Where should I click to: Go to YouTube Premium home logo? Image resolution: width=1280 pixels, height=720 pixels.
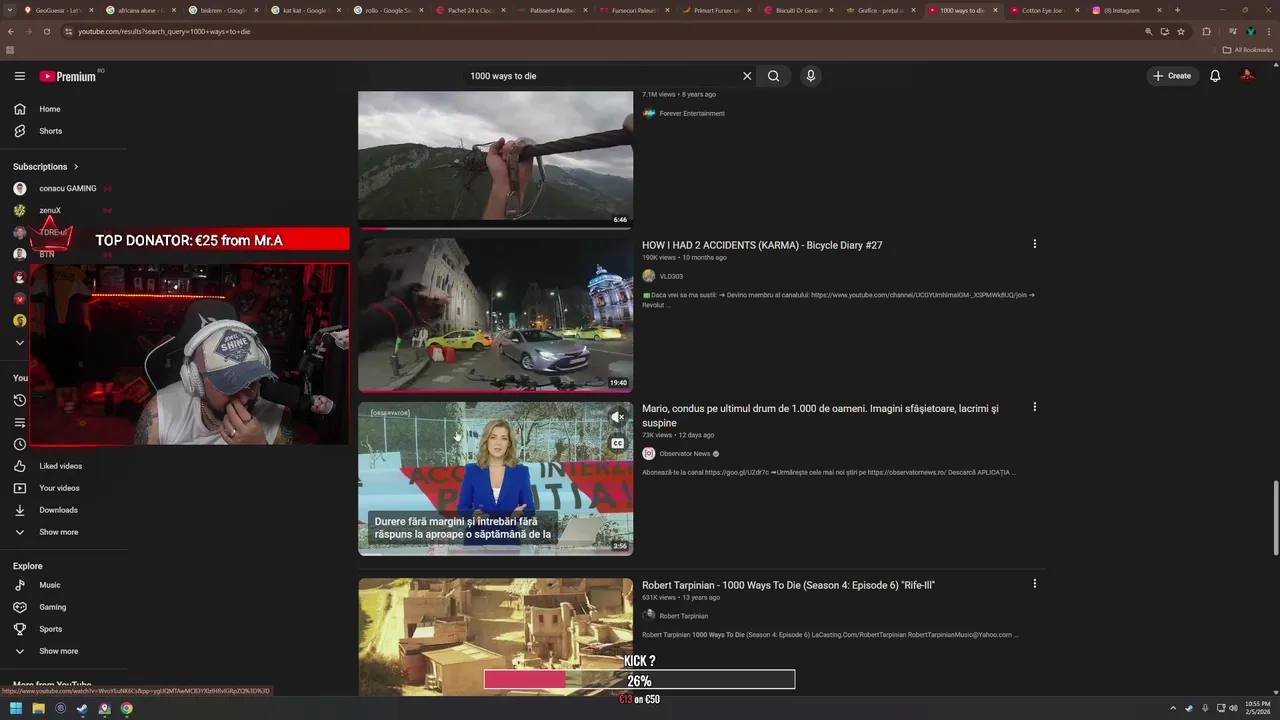point(68,76)
